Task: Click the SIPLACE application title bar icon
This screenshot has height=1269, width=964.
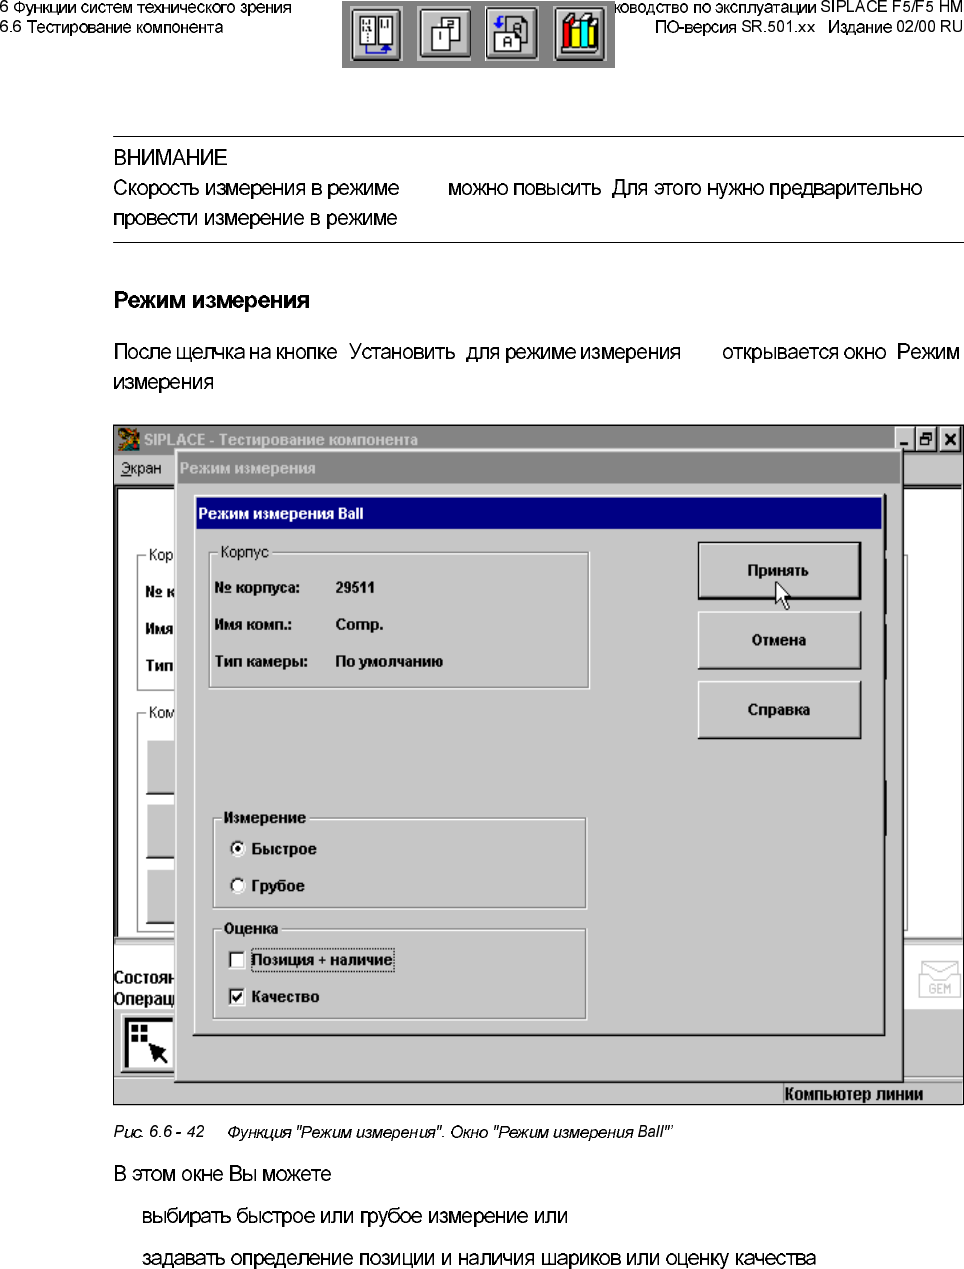Action: (129, 439)
